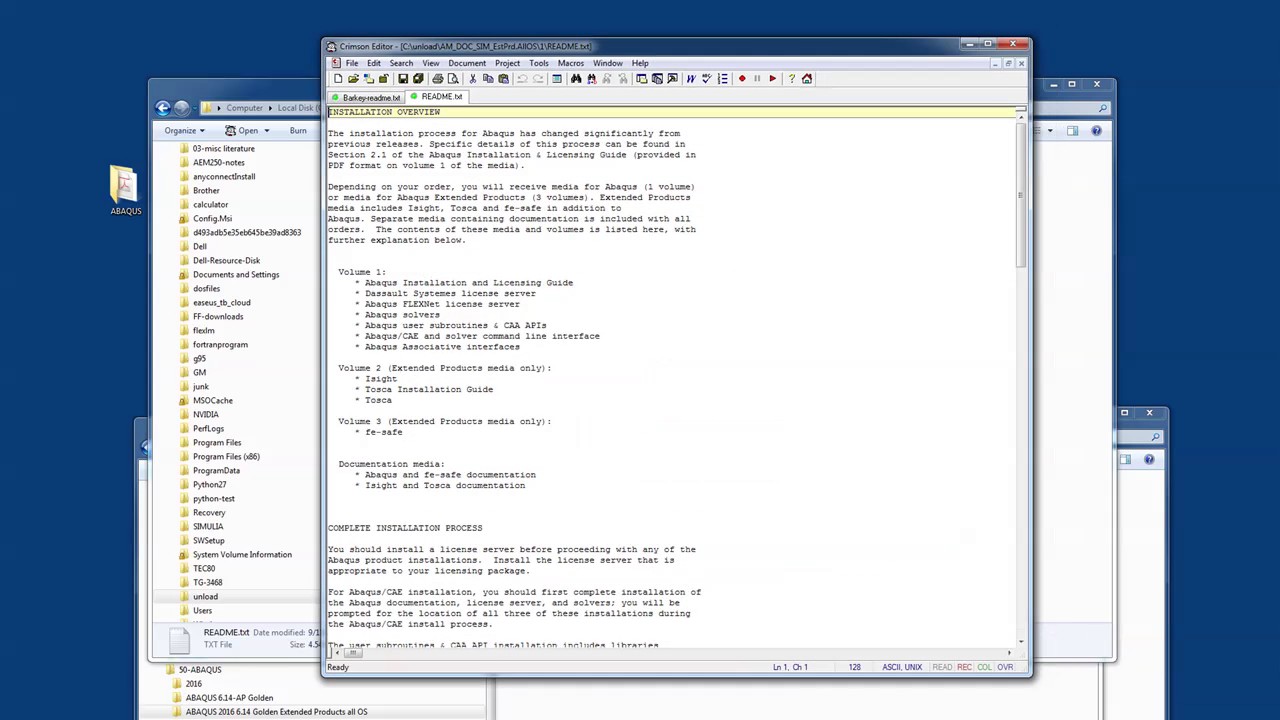The image size is (1280, 720).
Task: Toggle line numbers toolbar icon
Action: pyautogui.click(x=722, y=78)
